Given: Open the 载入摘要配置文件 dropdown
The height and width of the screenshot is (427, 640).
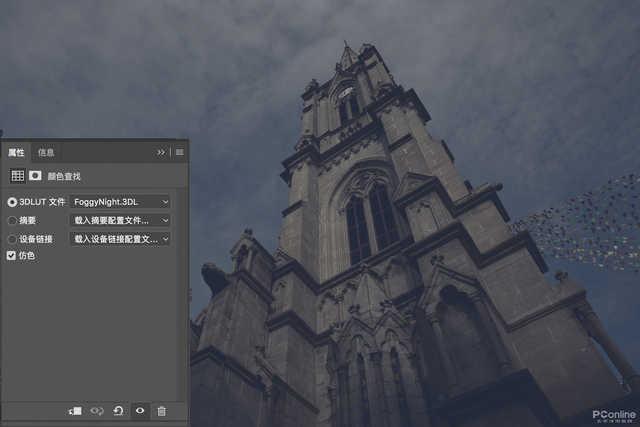Looking at the screenshot, I should point(120,220).
